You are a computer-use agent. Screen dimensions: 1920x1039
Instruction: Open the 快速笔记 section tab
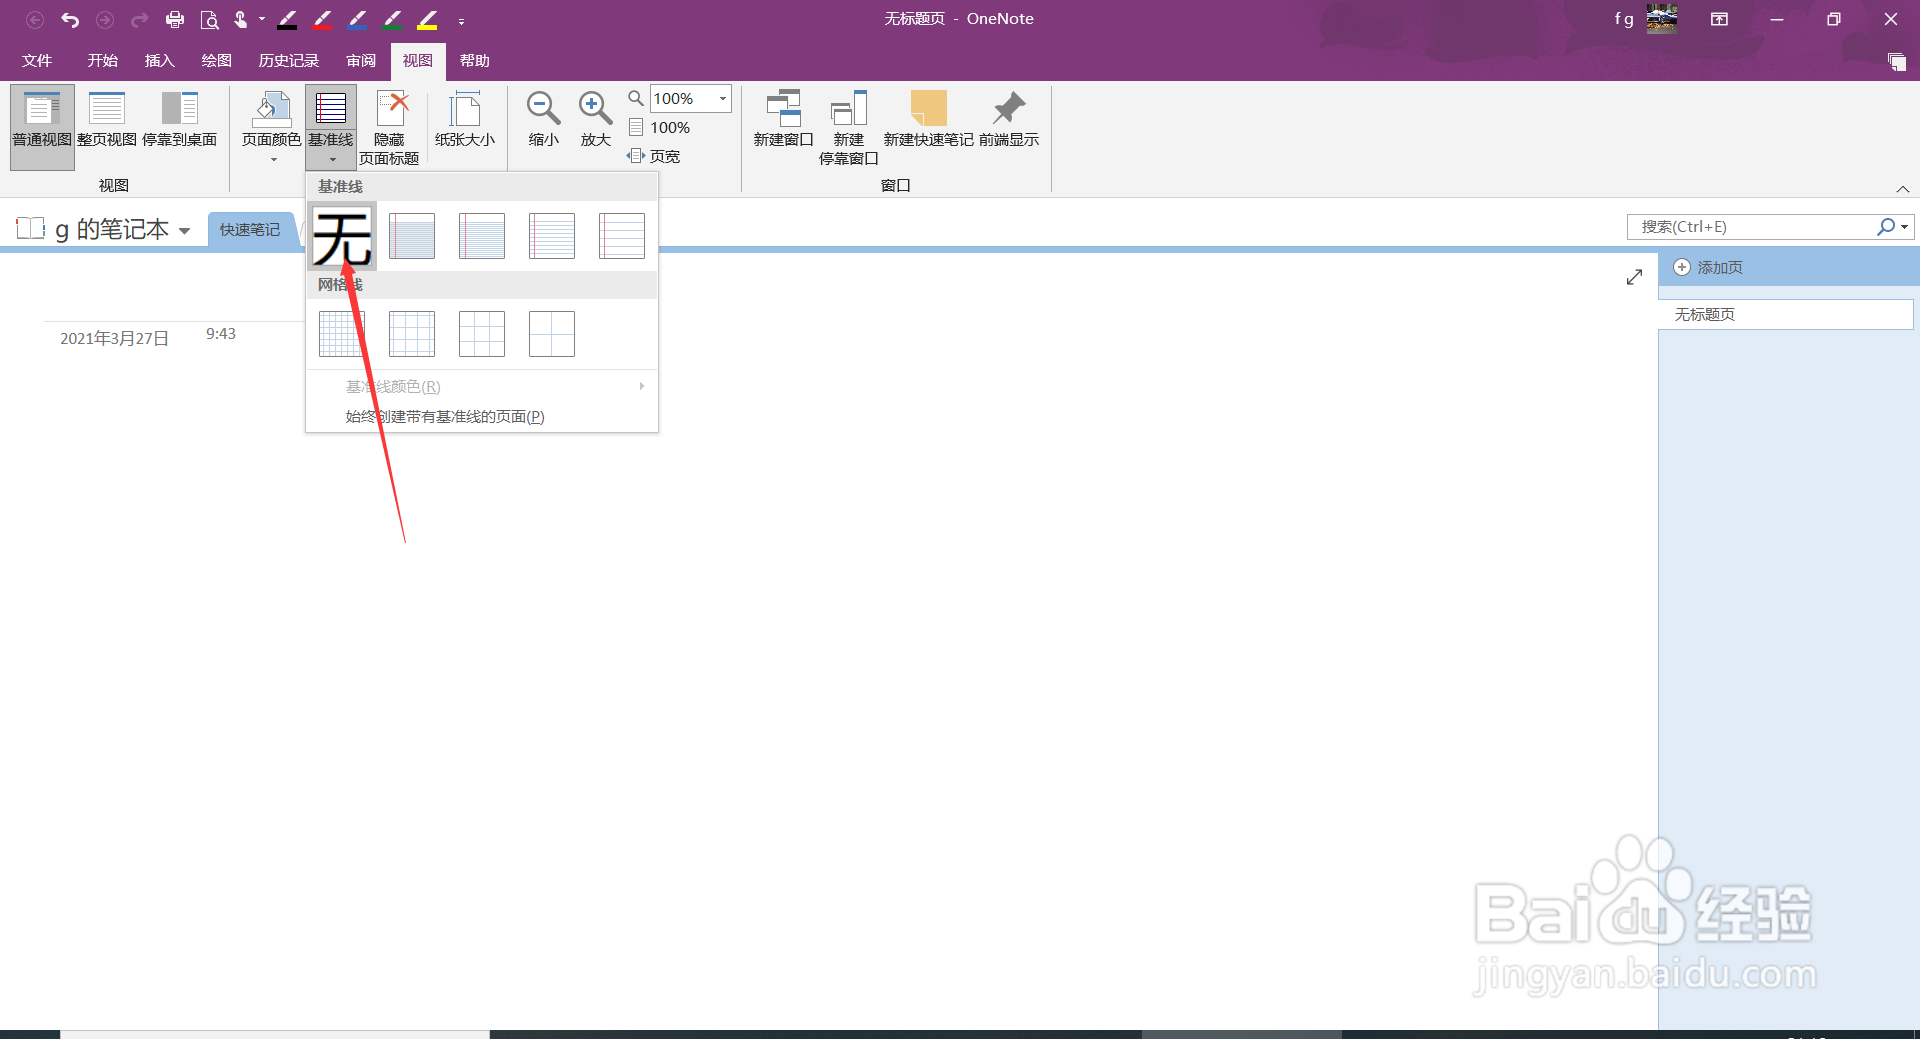point(250,230)
